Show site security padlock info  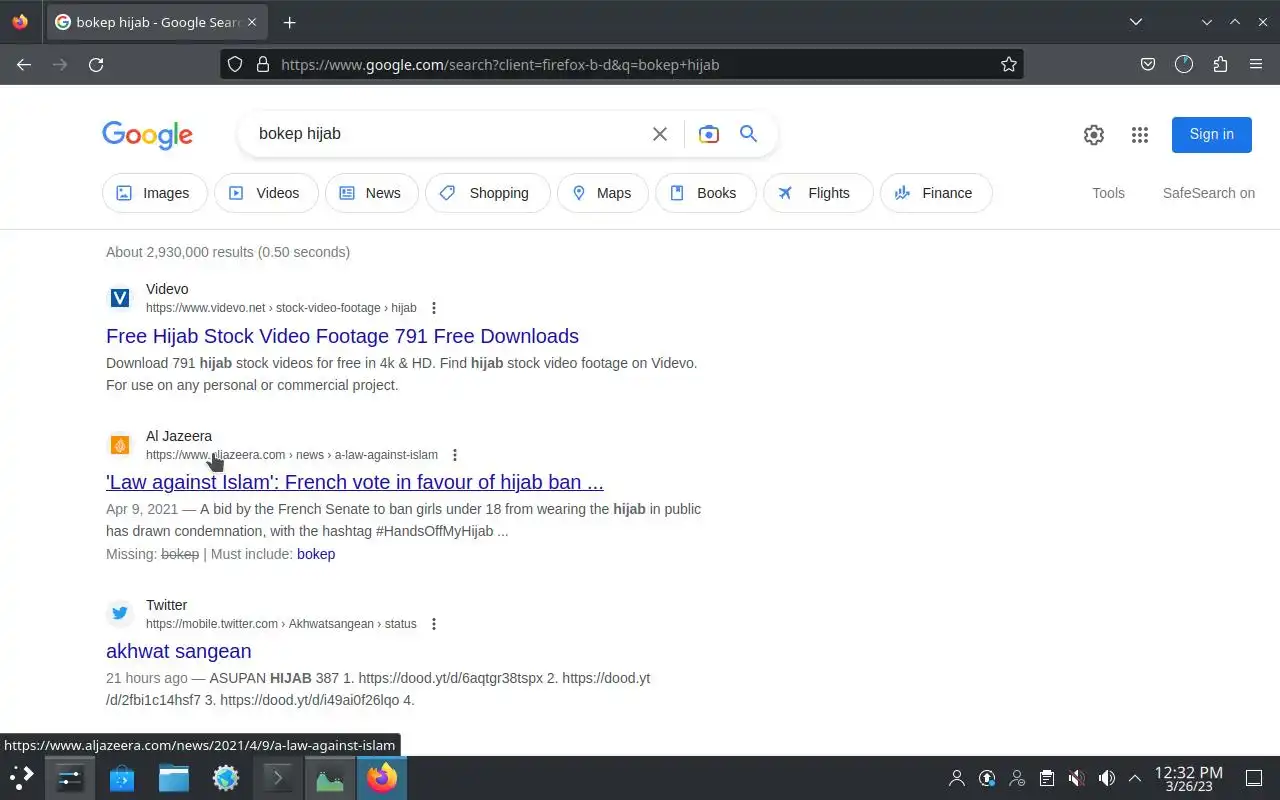pyautogui.click(x=263, y=64)
